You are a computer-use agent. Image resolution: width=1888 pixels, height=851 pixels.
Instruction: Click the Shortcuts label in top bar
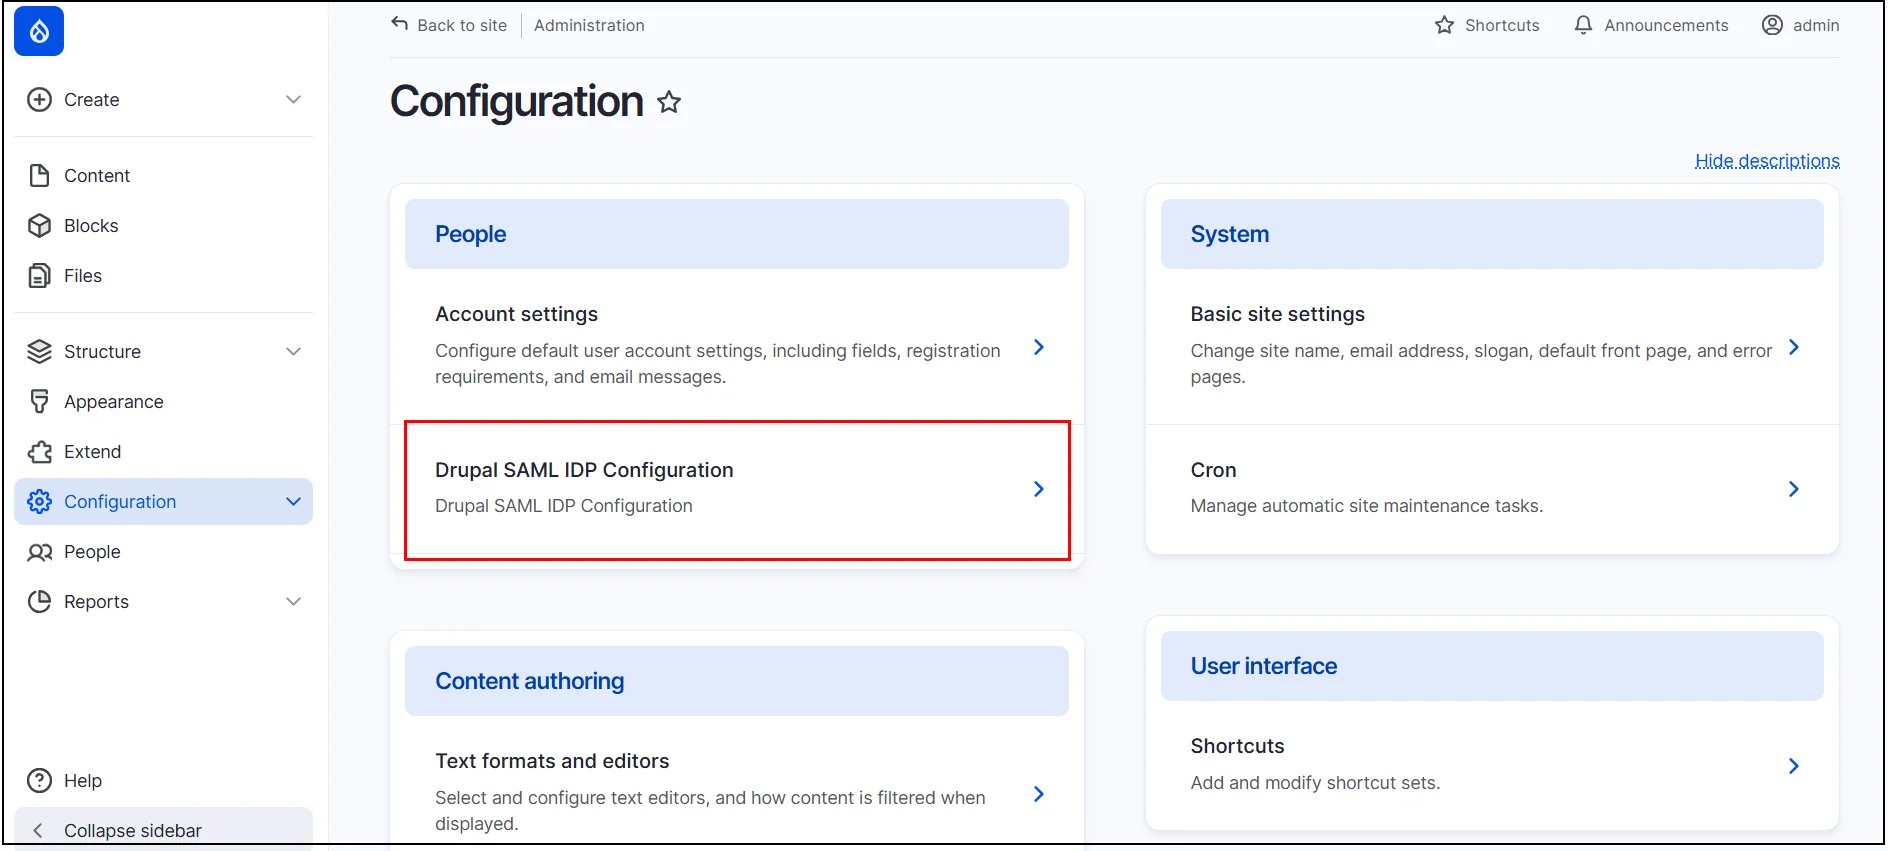click(1502, 25)
